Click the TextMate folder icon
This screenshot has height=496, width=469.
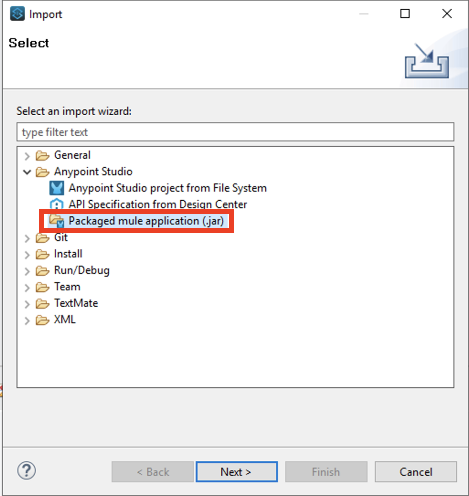click(42, 304)
